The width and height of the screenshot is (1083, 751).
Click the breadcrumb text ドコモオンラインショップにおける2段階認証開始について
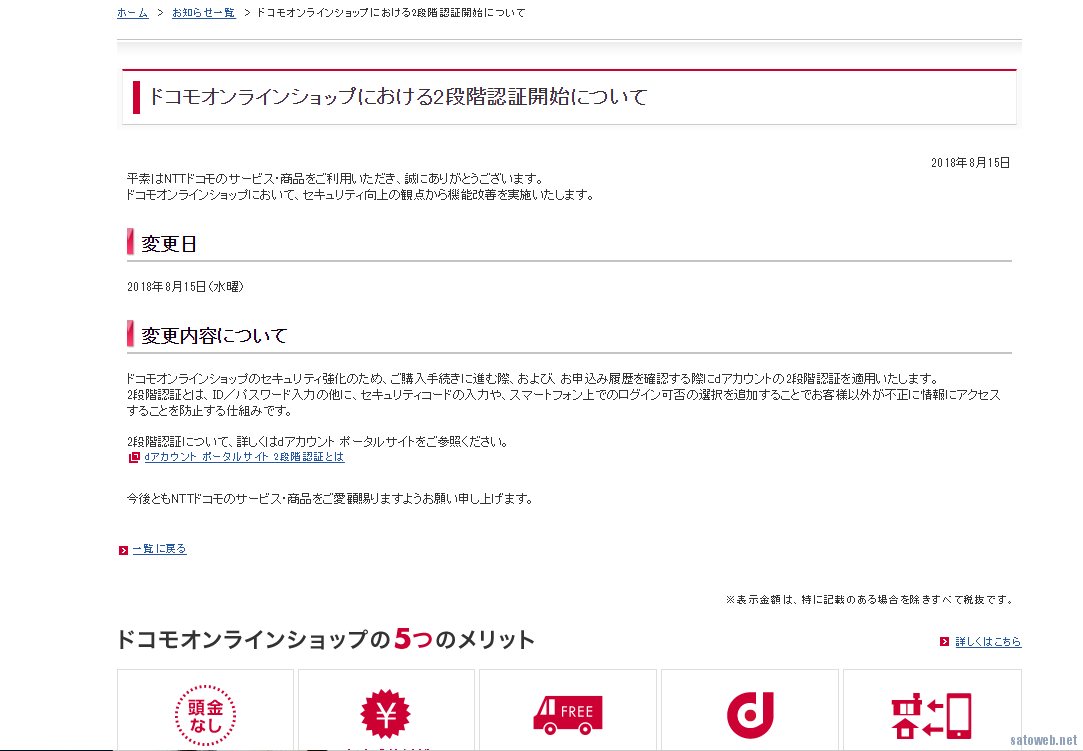point(391,12)
